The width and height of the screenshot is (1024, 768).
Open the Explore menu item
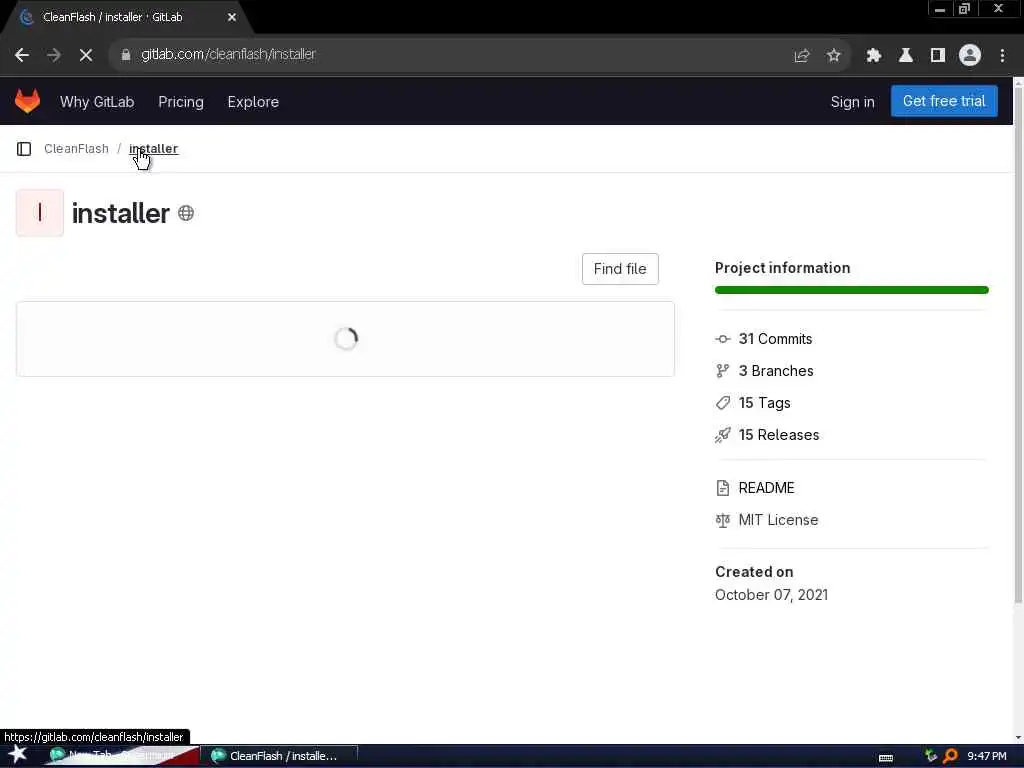point(253,102)
